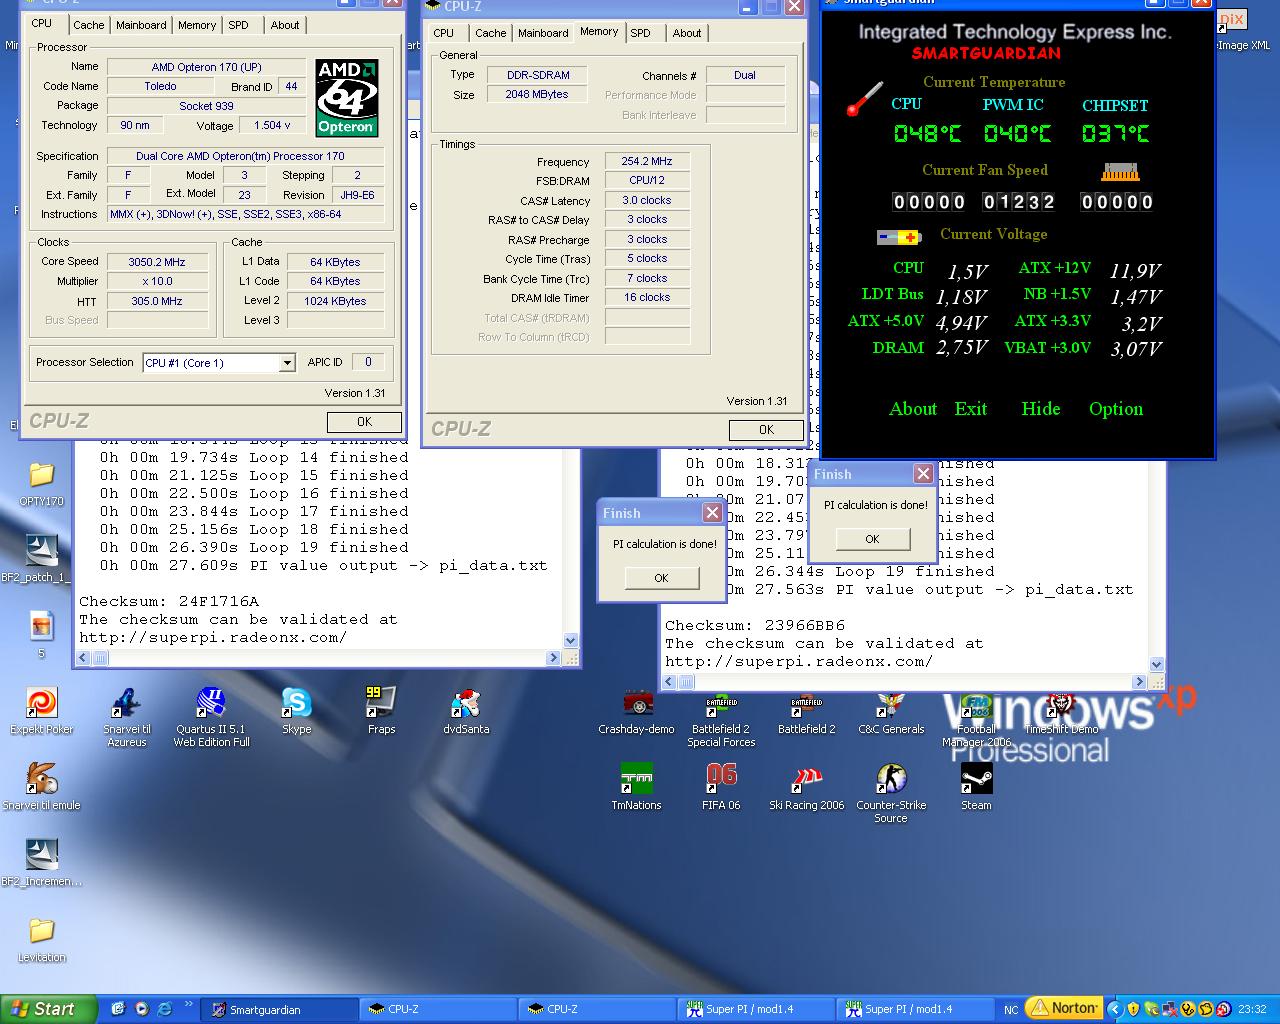Screen dimensions: 1280x1024
Task: Launch FIFA 06 from the desktop
Action: click(721, 786)
